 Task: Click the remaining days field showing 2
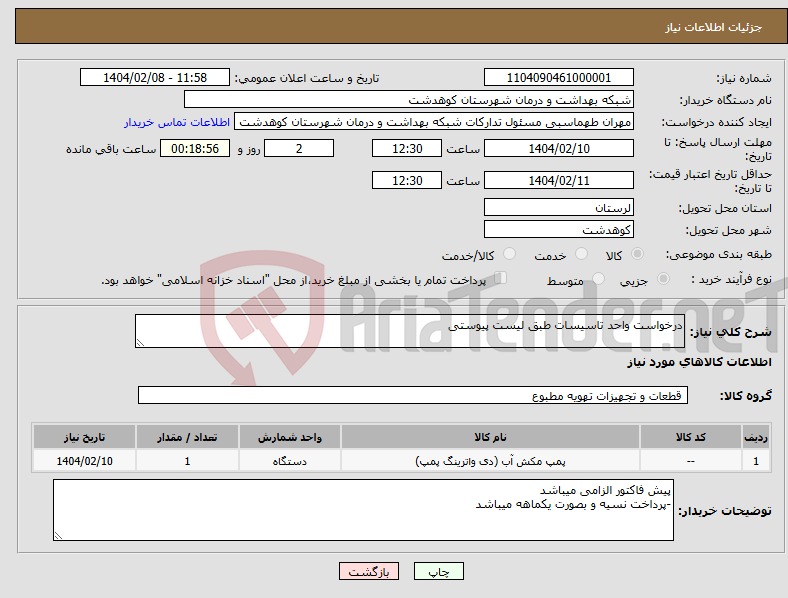coord(299,148)
